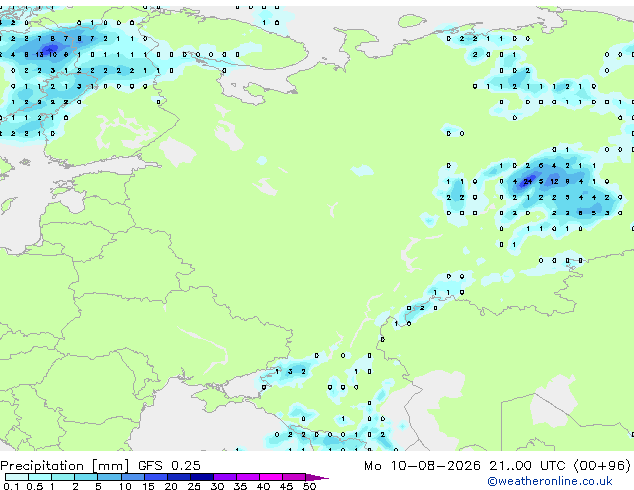The width and height of the screenshot is (634, 490).
Task: Click the 45–50 mm legend swatch
Action: point(294,477)
